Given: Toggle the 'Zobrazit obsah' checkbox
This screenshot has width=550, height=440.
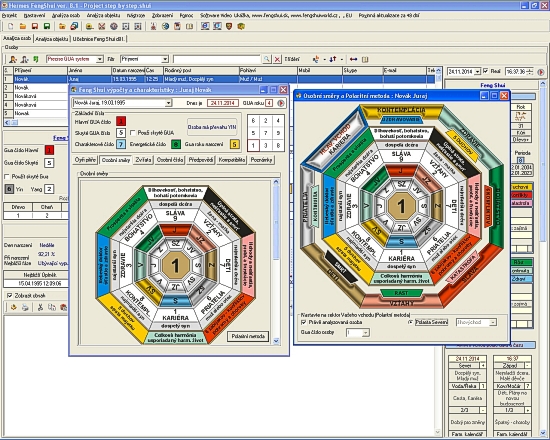Looking at the screenshot, I should tap(9, 295).
